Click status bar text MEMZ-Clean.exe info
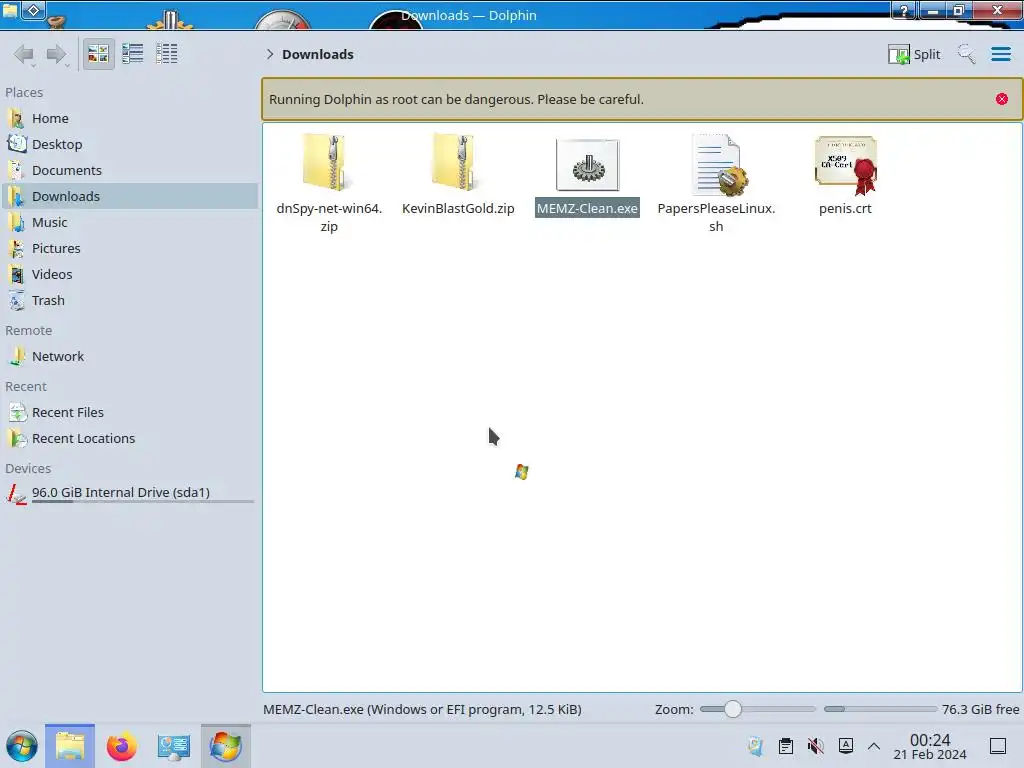The image size is (1024, 768). [x=422, y=709]
